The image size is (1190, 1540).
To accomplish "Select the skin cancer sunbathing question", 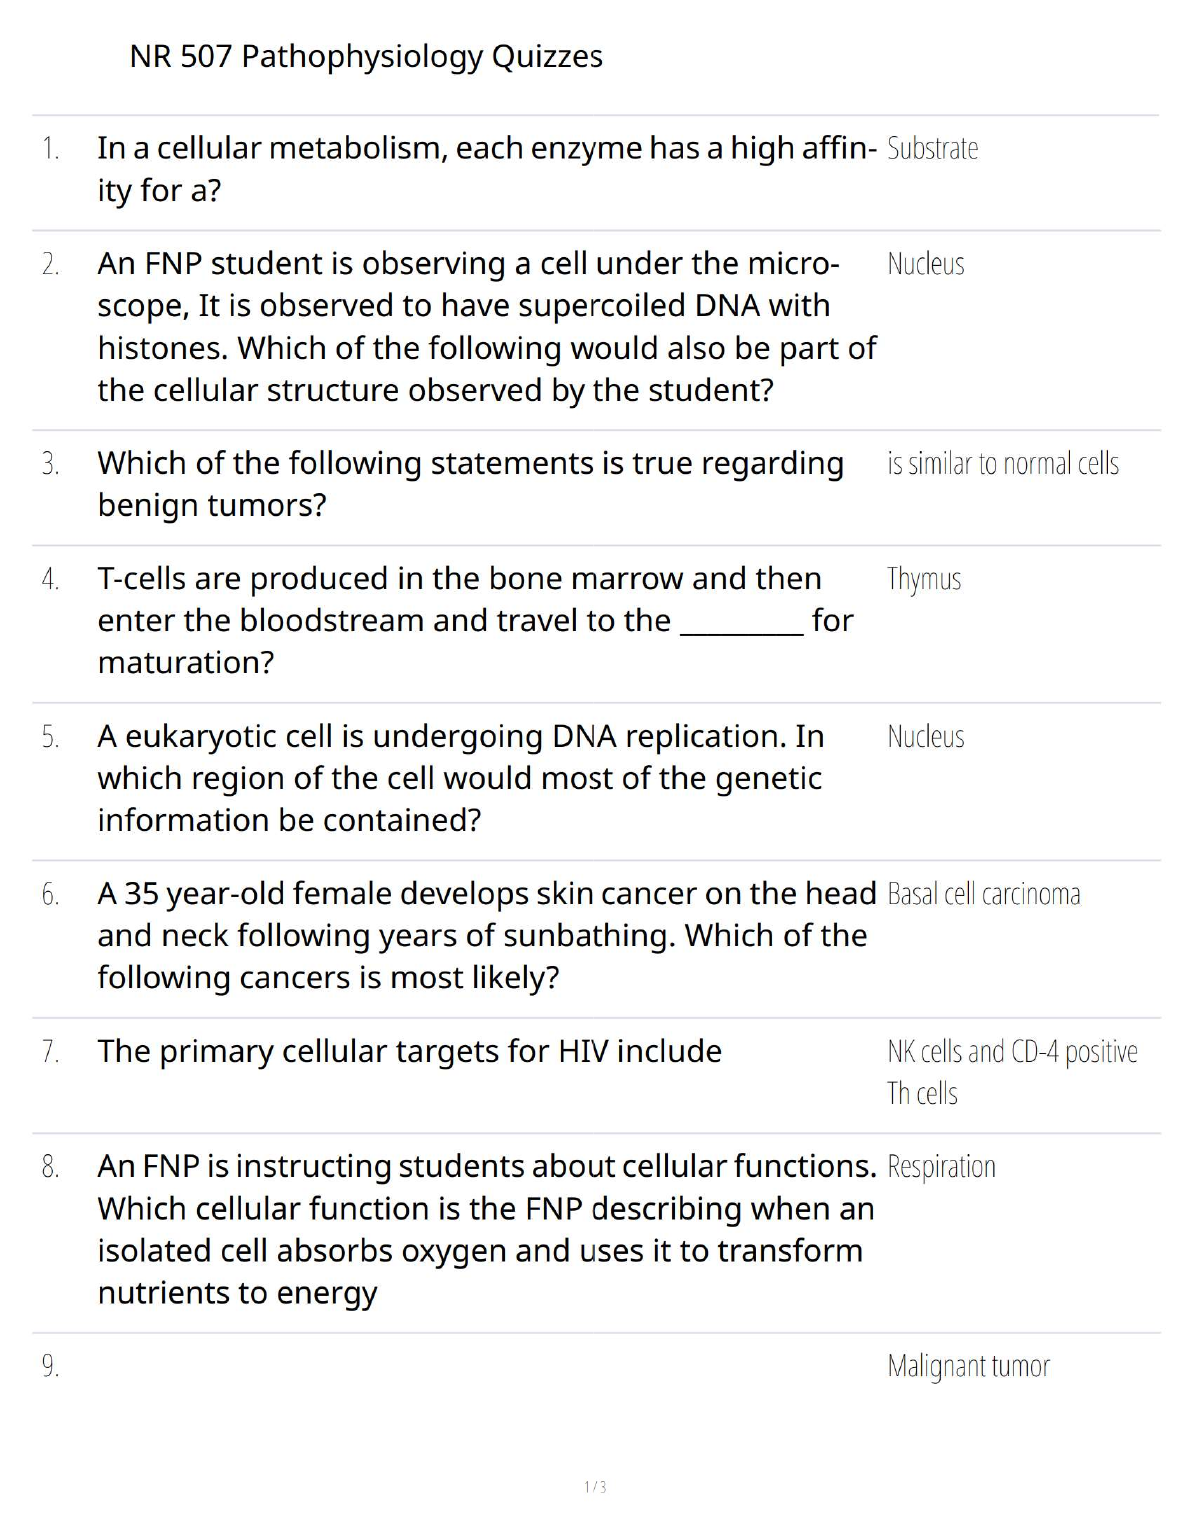I will click(x=486, y=935).
